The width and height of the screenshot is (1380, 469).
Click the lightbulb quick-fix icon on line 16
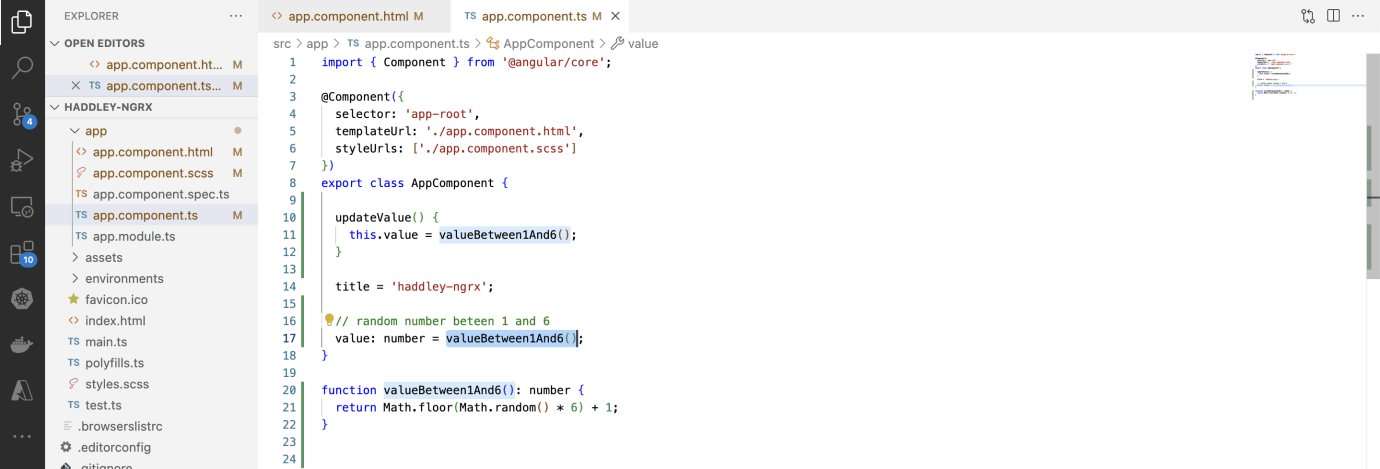coord(329,320)
